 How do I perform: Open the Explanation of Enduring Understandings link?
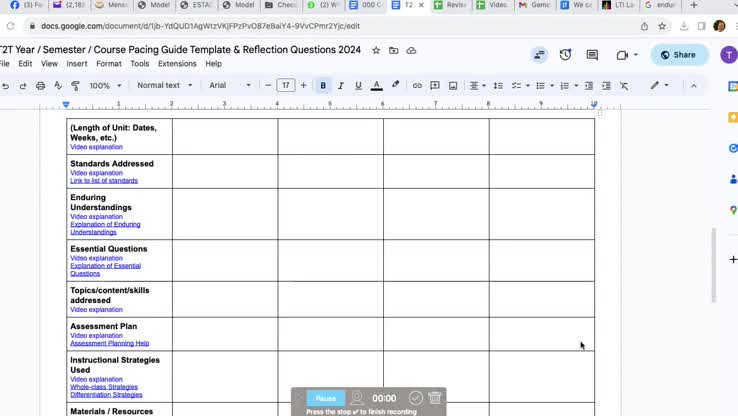pos(105,228)
